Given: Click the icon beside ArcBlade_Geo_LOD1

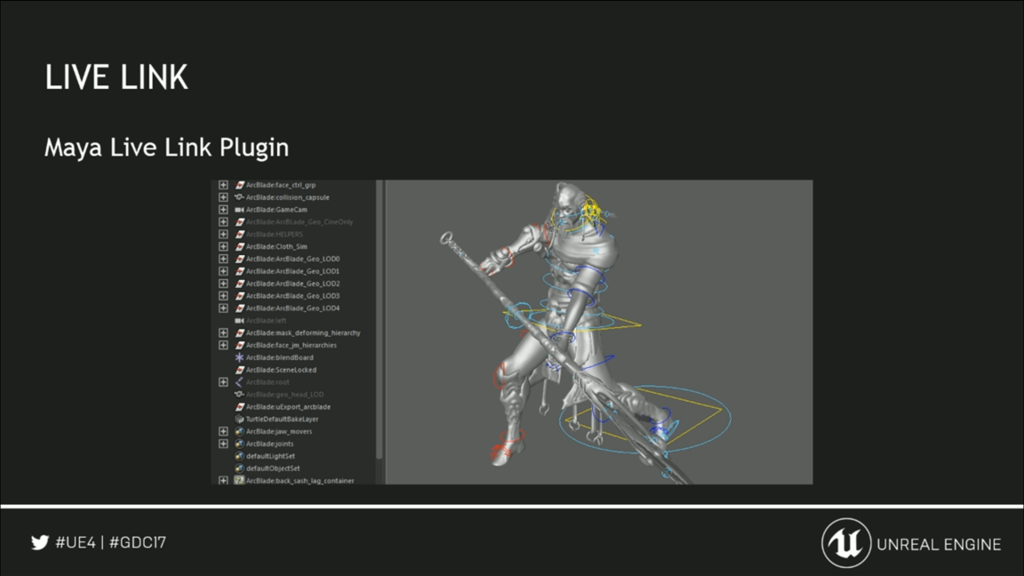Looking at the screenshot, I should click(x=240, y=271).
